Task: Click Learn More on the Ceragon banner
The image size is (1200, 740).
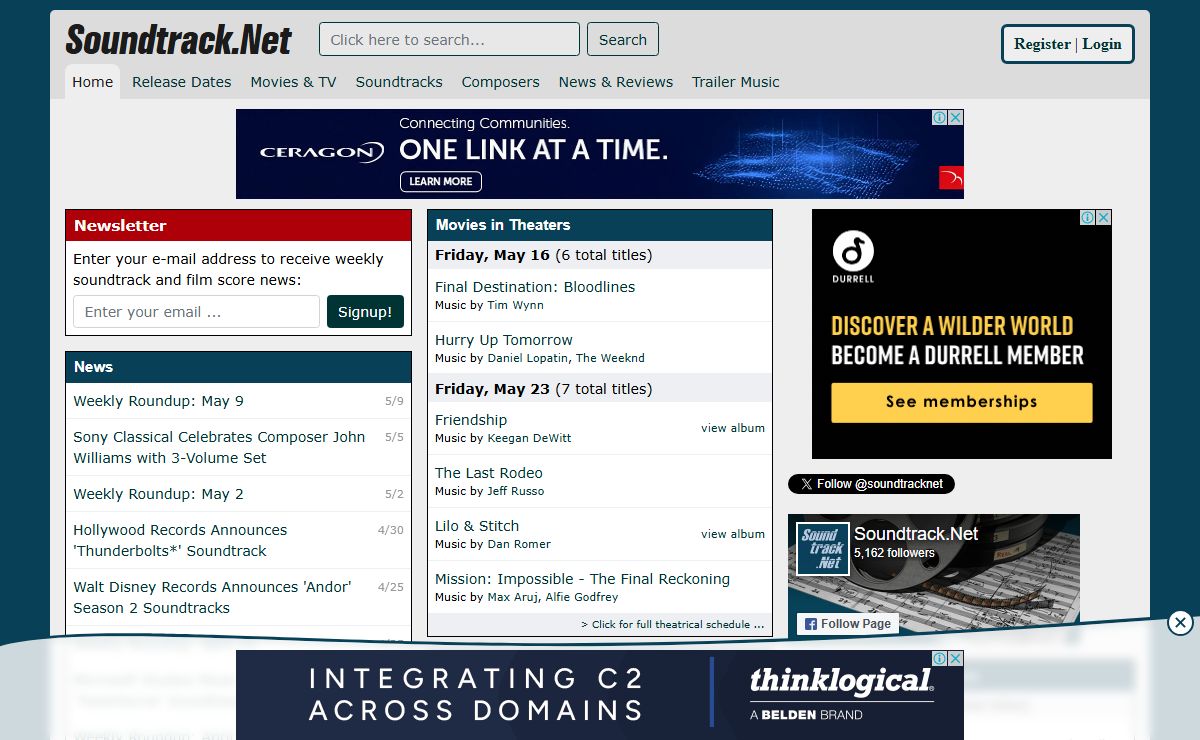Action: tap(441, 182)
